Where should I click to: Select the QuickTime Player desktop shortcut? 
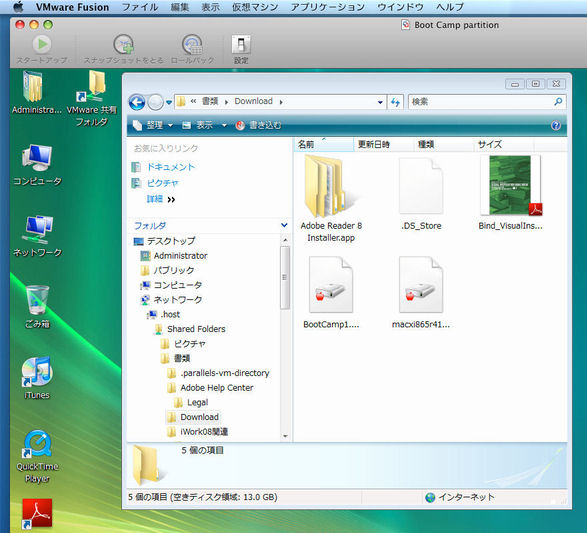pos(37,444)
